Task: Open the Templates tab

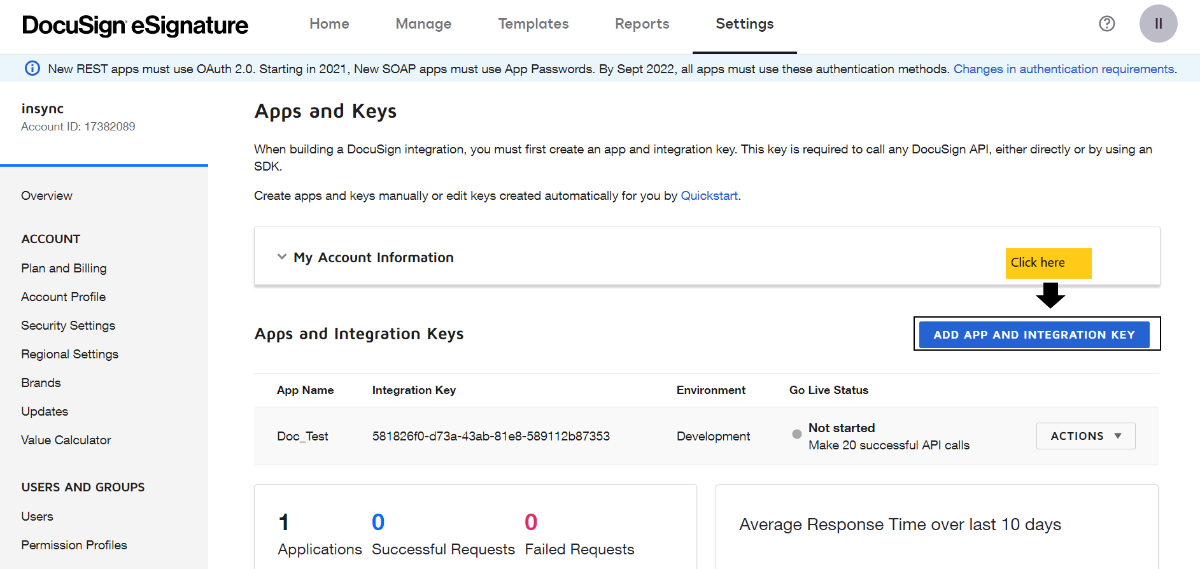Action: pyautogui.click(x=533, y=24)
